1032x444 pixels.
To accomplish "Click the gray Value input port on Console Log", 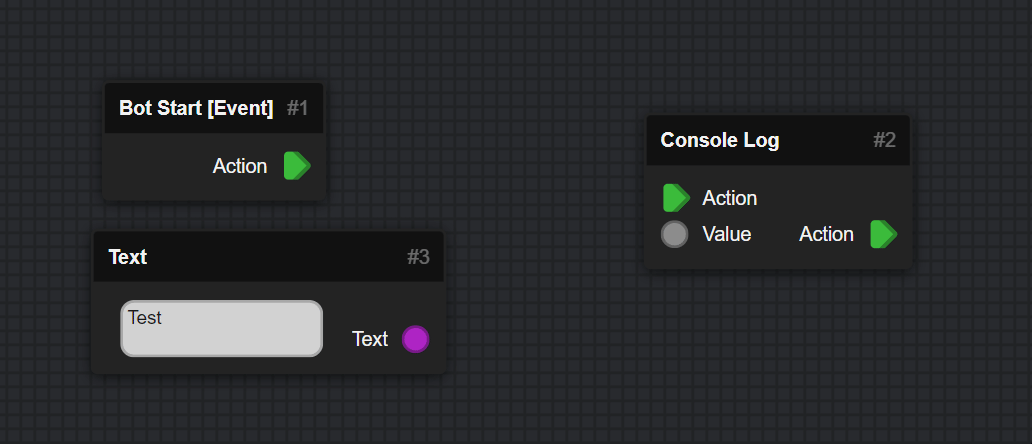I will tap(675, 234).
